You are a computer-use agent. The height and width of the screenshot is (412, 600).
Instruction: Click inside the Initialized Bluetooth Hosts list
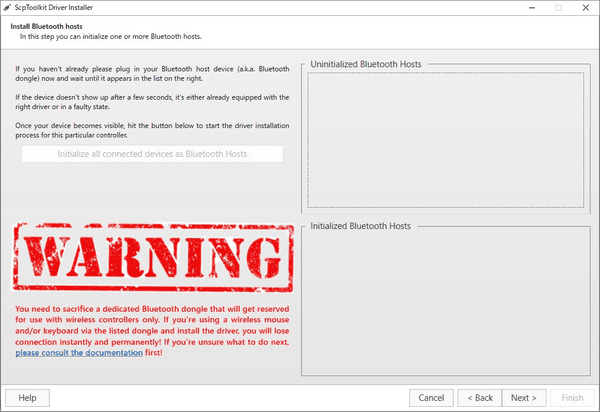(x=446, y=303)
